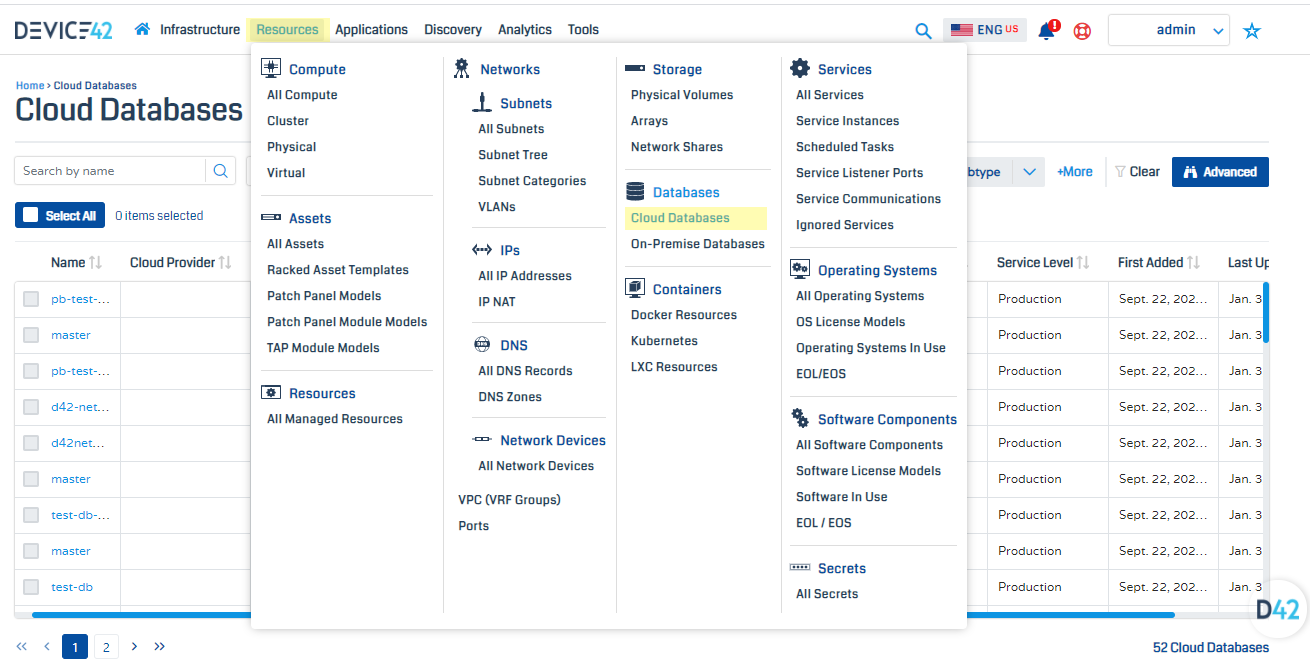The image size is (1310, 668).
Task: Click the Containers section icon
Action: pyautogui.click(x=635, y=288)
